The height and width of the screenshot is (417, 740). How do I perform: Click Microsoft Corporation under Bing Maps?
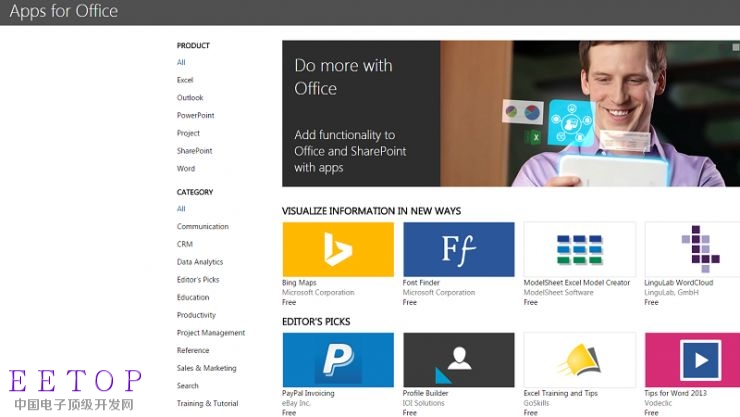click(x=318, y=292)
